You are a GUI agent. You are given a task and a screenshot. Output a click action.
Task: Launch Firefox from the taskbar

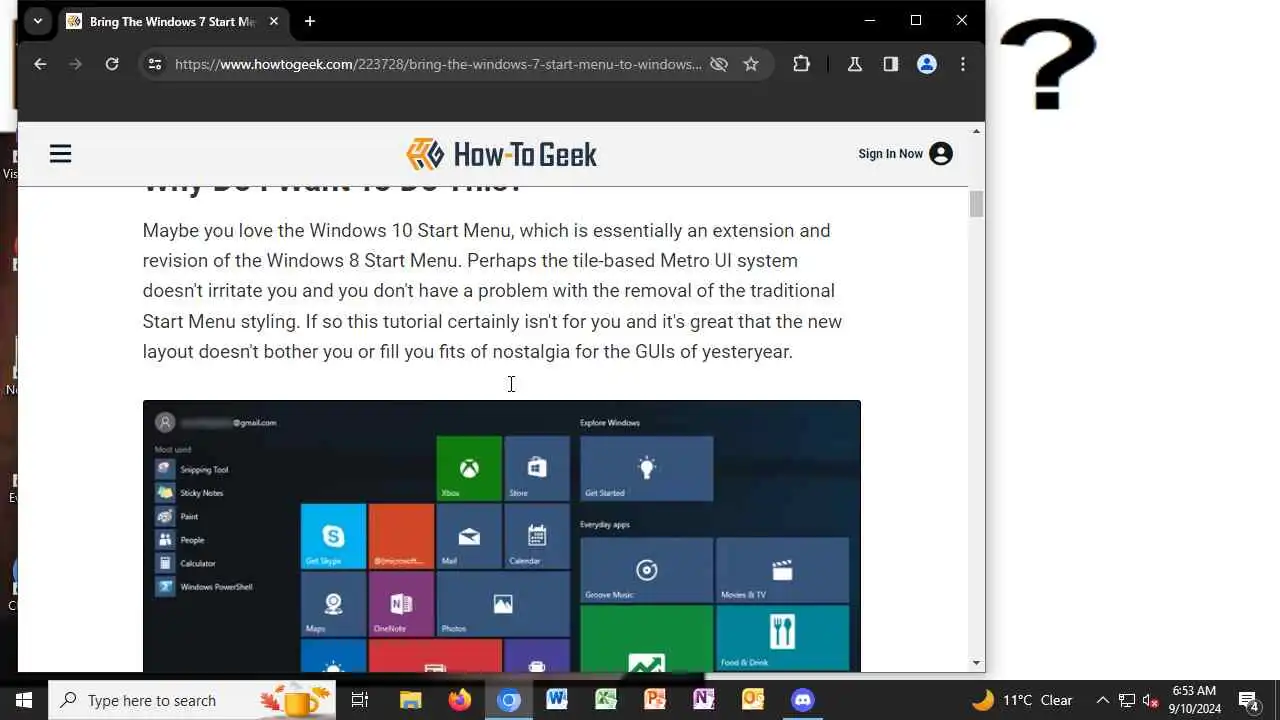459,700
